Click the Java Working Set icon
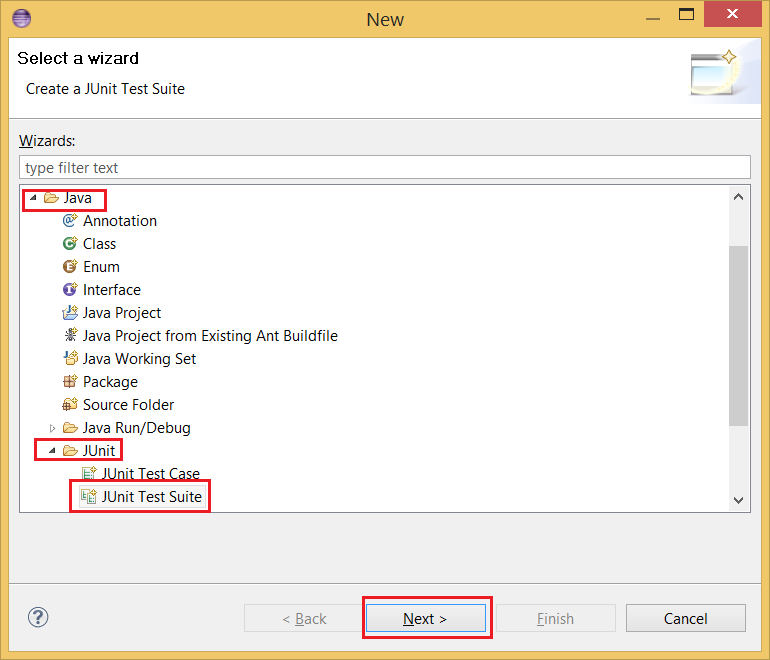Screen dimensions: 770x660 click(70, 358)
